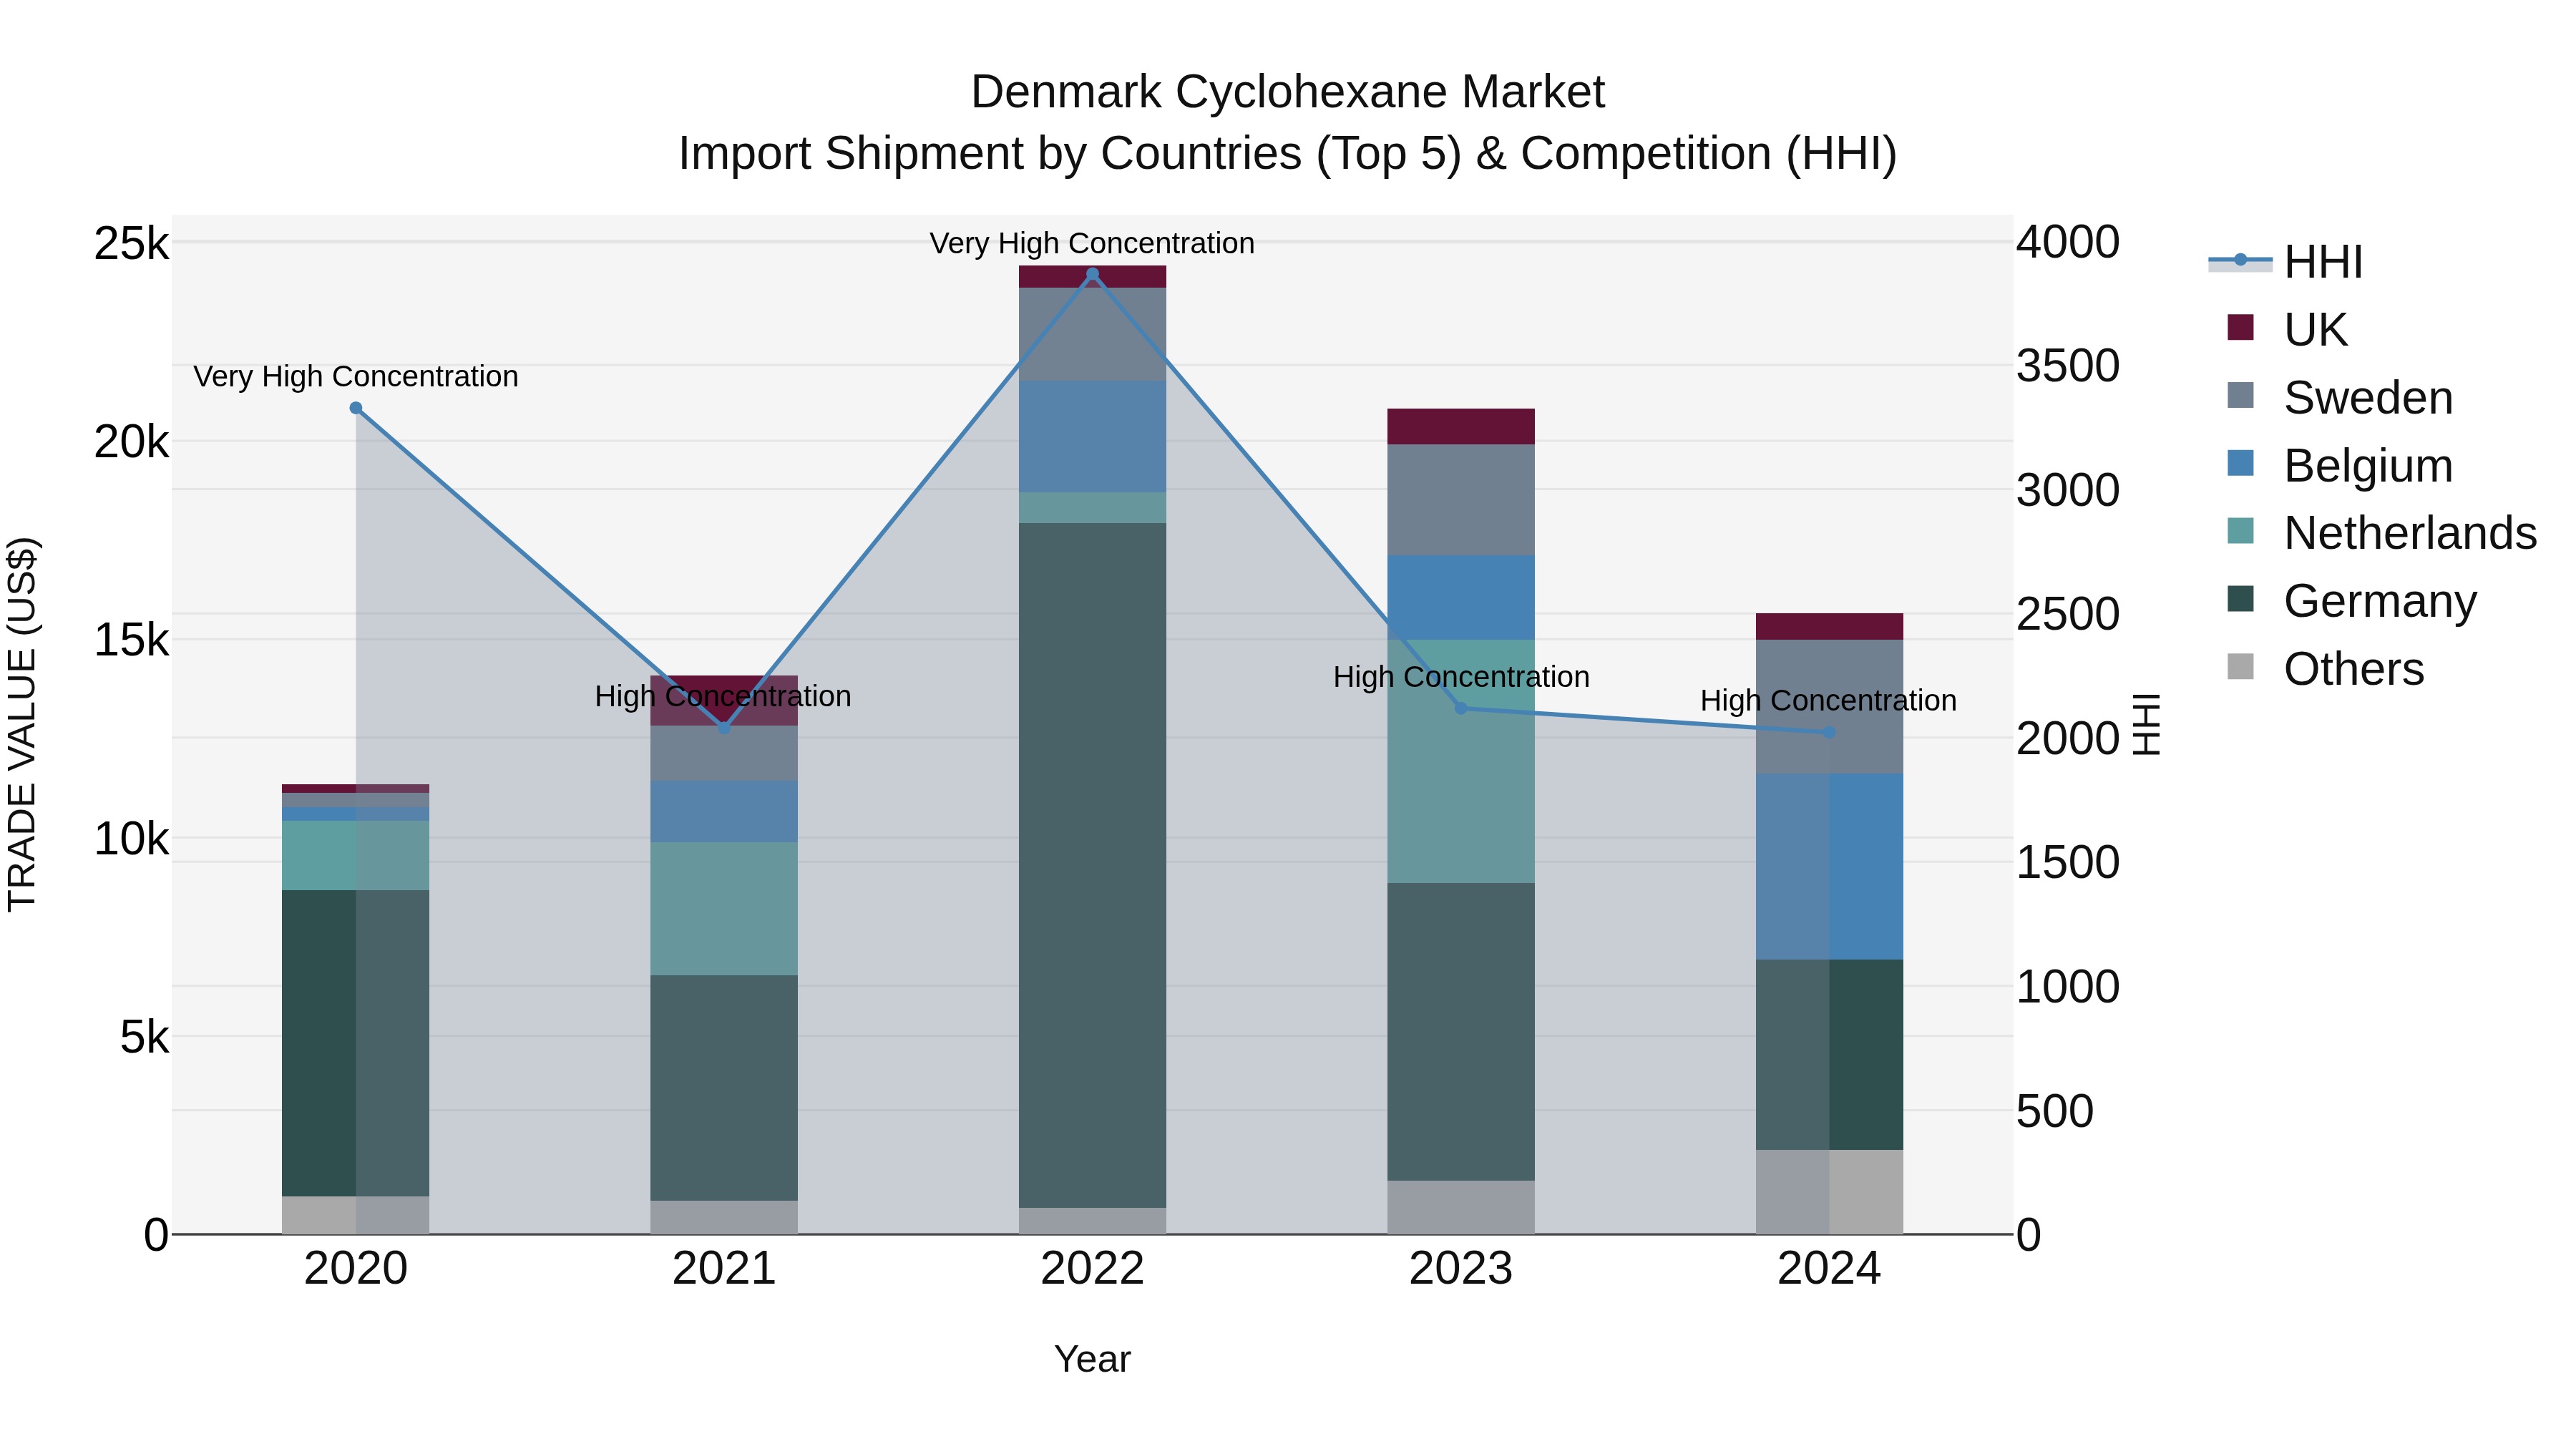2576x1449 pixels.
Task: Click the Netherlands teal legend swatch
Action: [2240, 531]
